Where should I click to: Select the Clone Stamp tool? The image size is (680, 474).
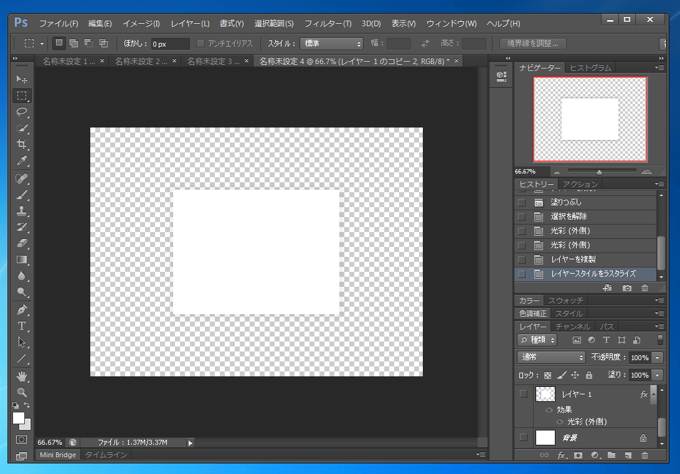click(21, 211)
